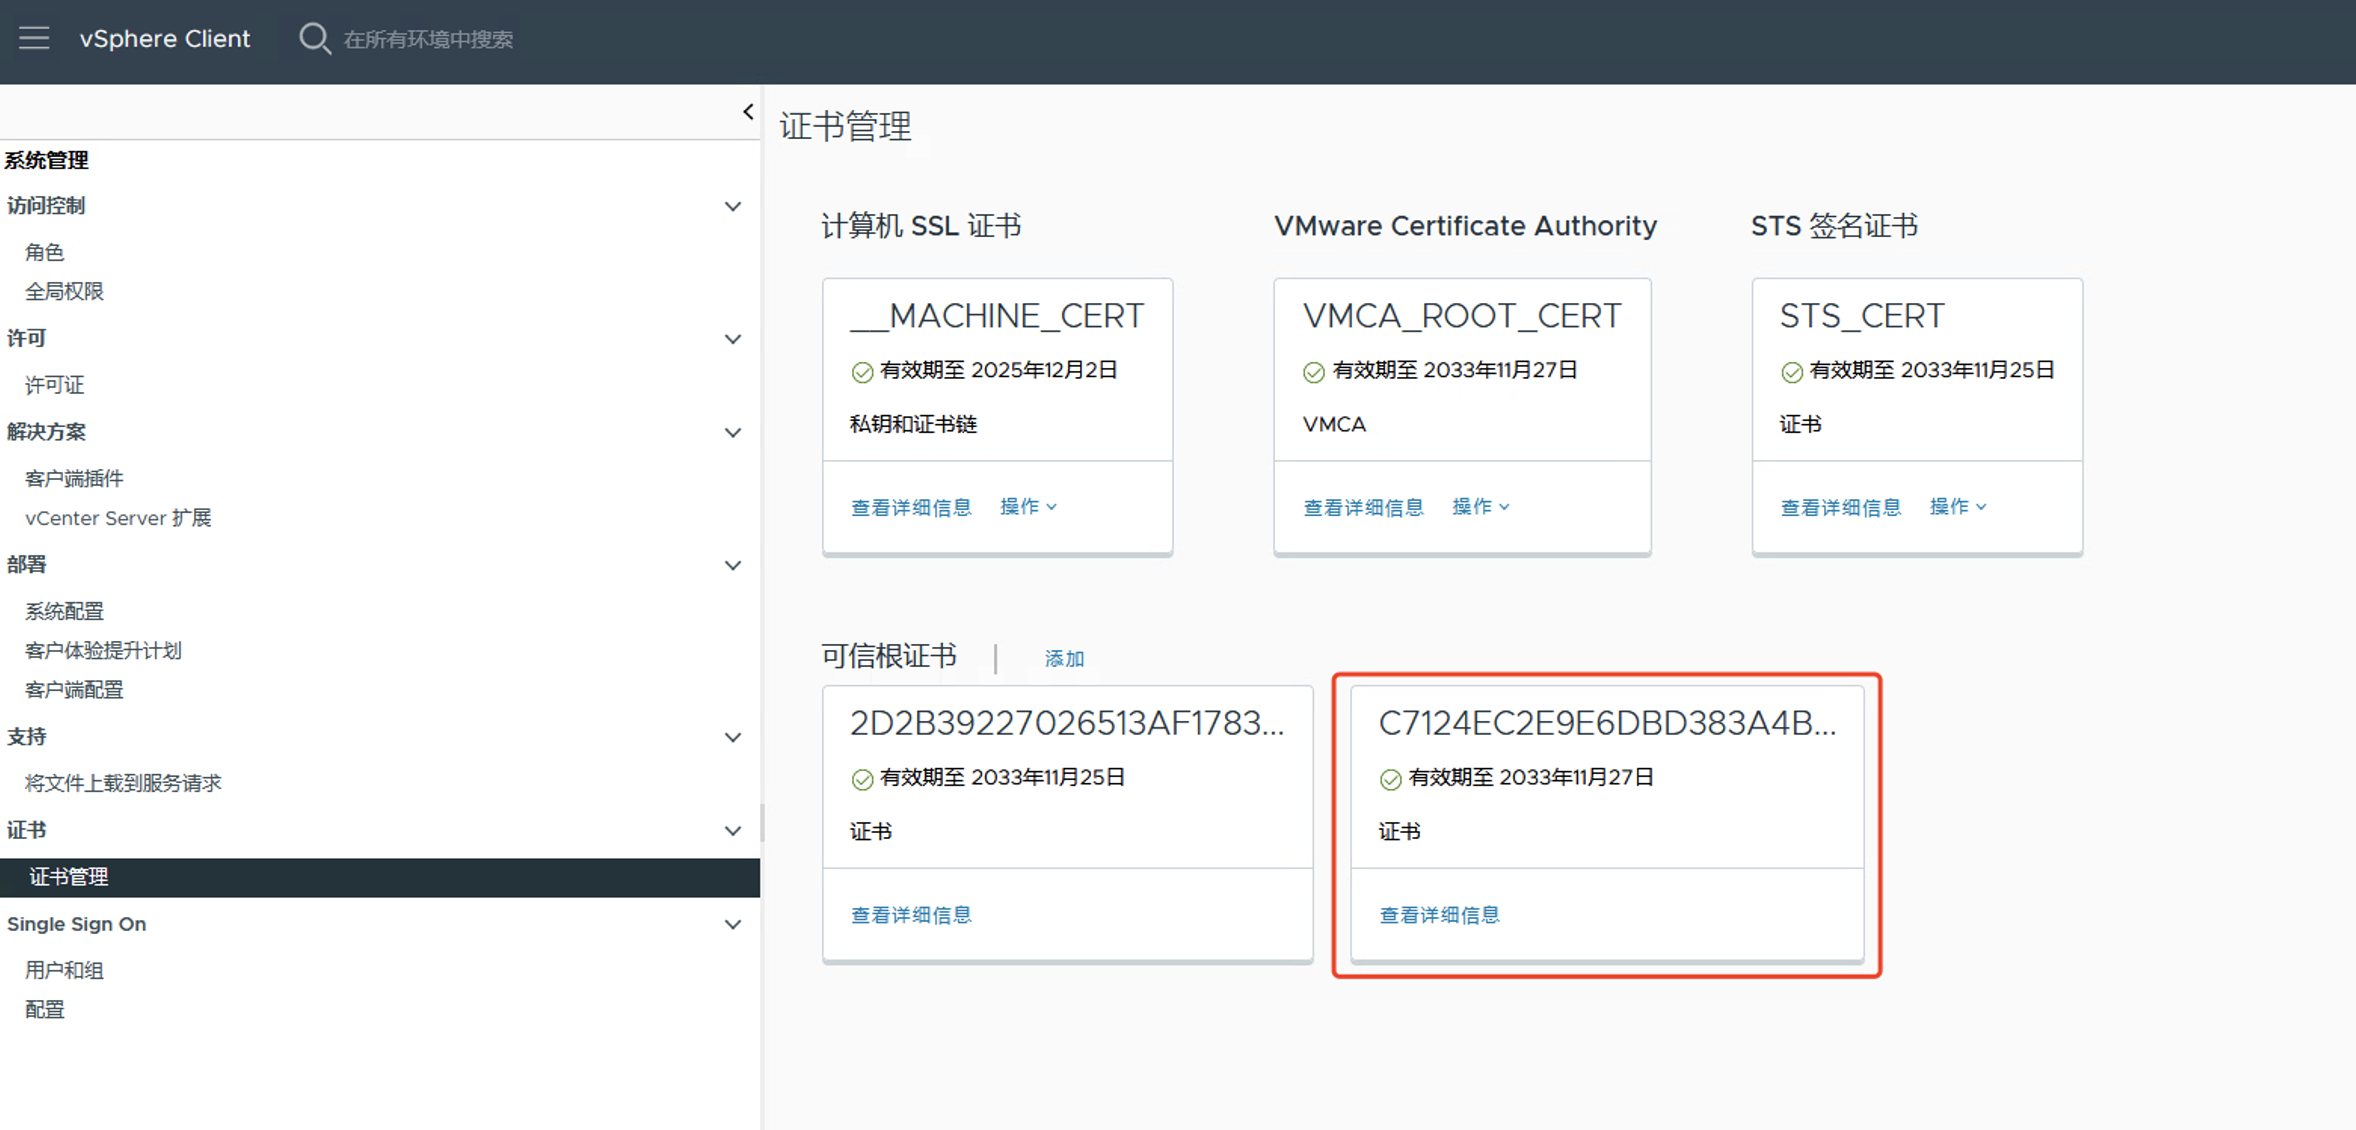2356x1130 pixels.
Task: Collapse the 解决方案 section chevron
Action: (733, 433)
